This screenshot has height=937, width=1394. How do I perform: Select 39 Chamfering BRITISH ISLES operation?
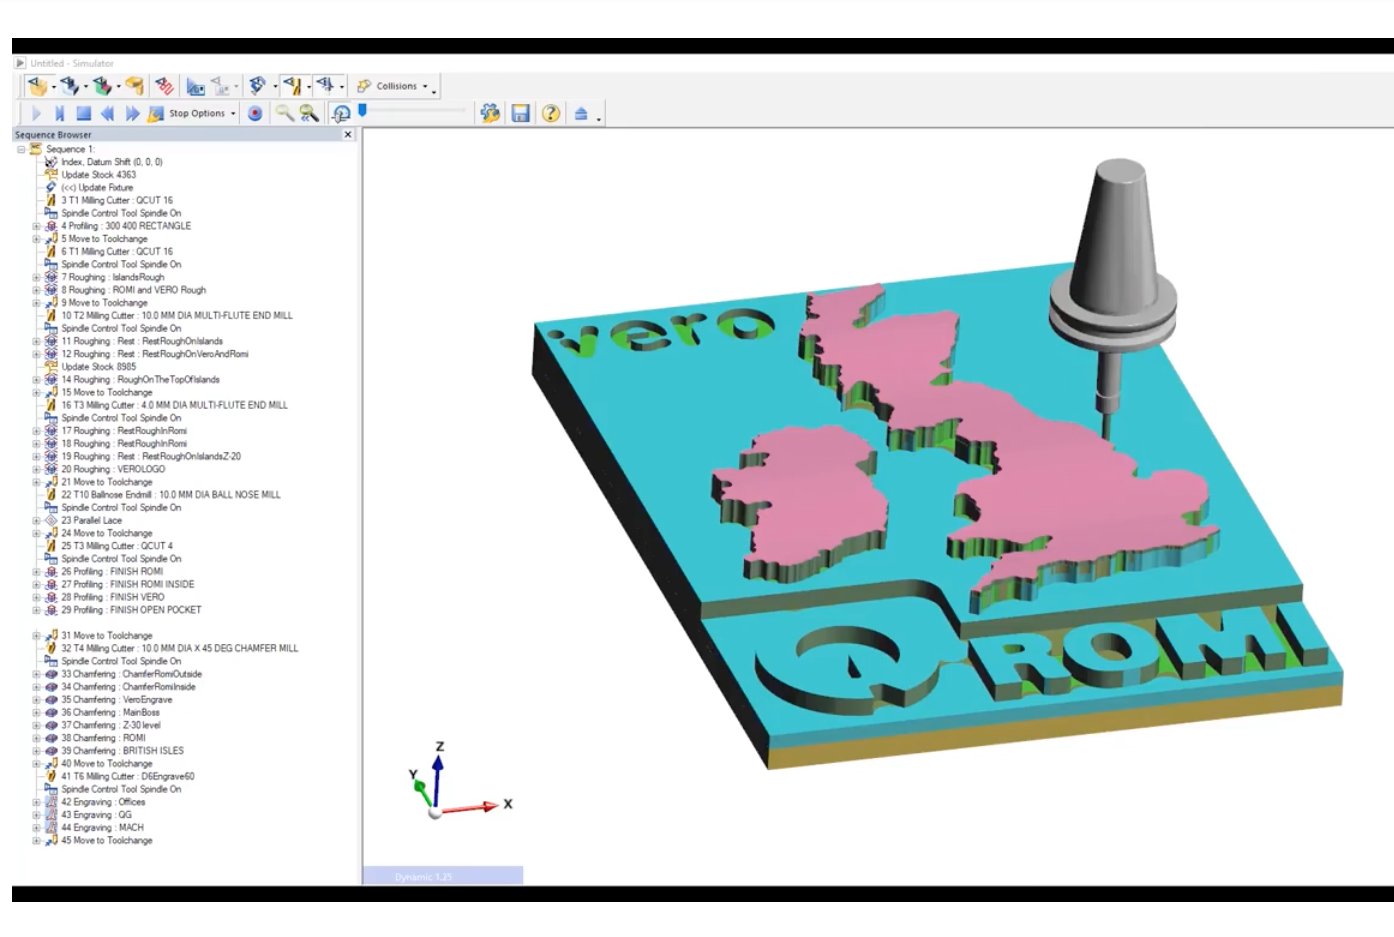[122, 751]
